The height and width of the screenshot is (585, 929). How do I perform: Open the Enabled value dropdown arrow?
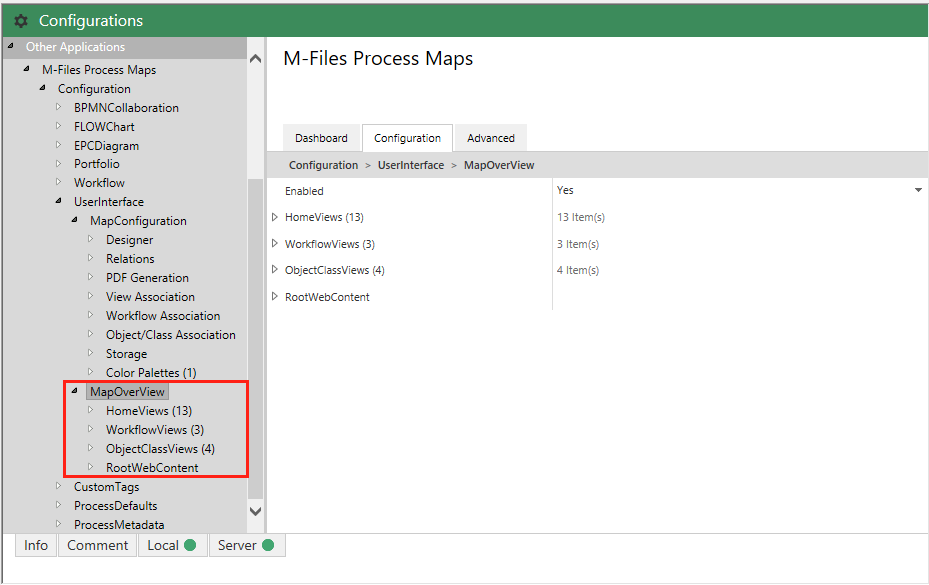click(918, 190)
